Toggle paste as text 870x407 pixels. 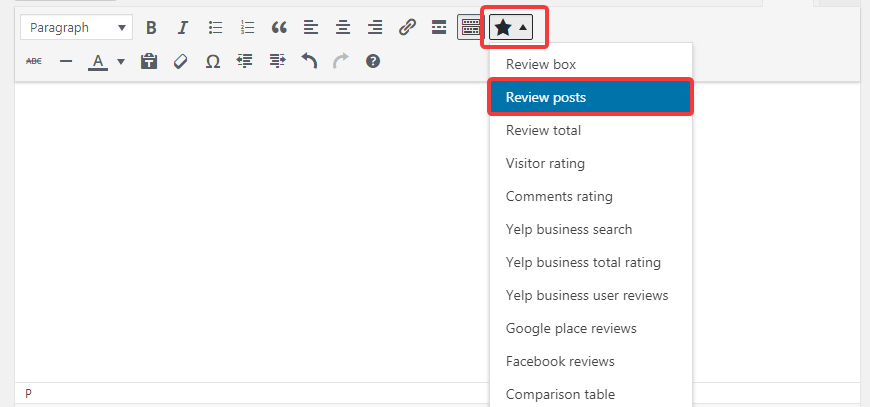149,62
